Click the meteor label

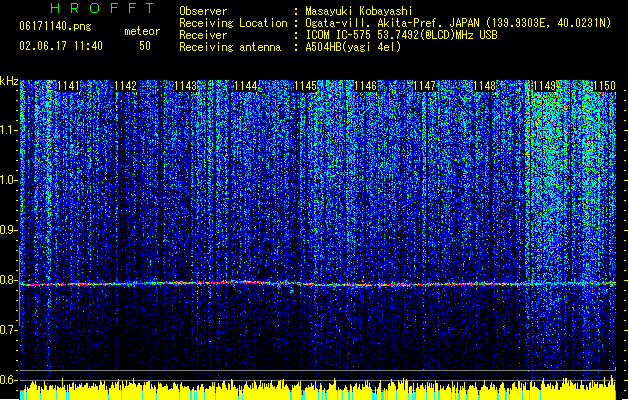(142, 31)
